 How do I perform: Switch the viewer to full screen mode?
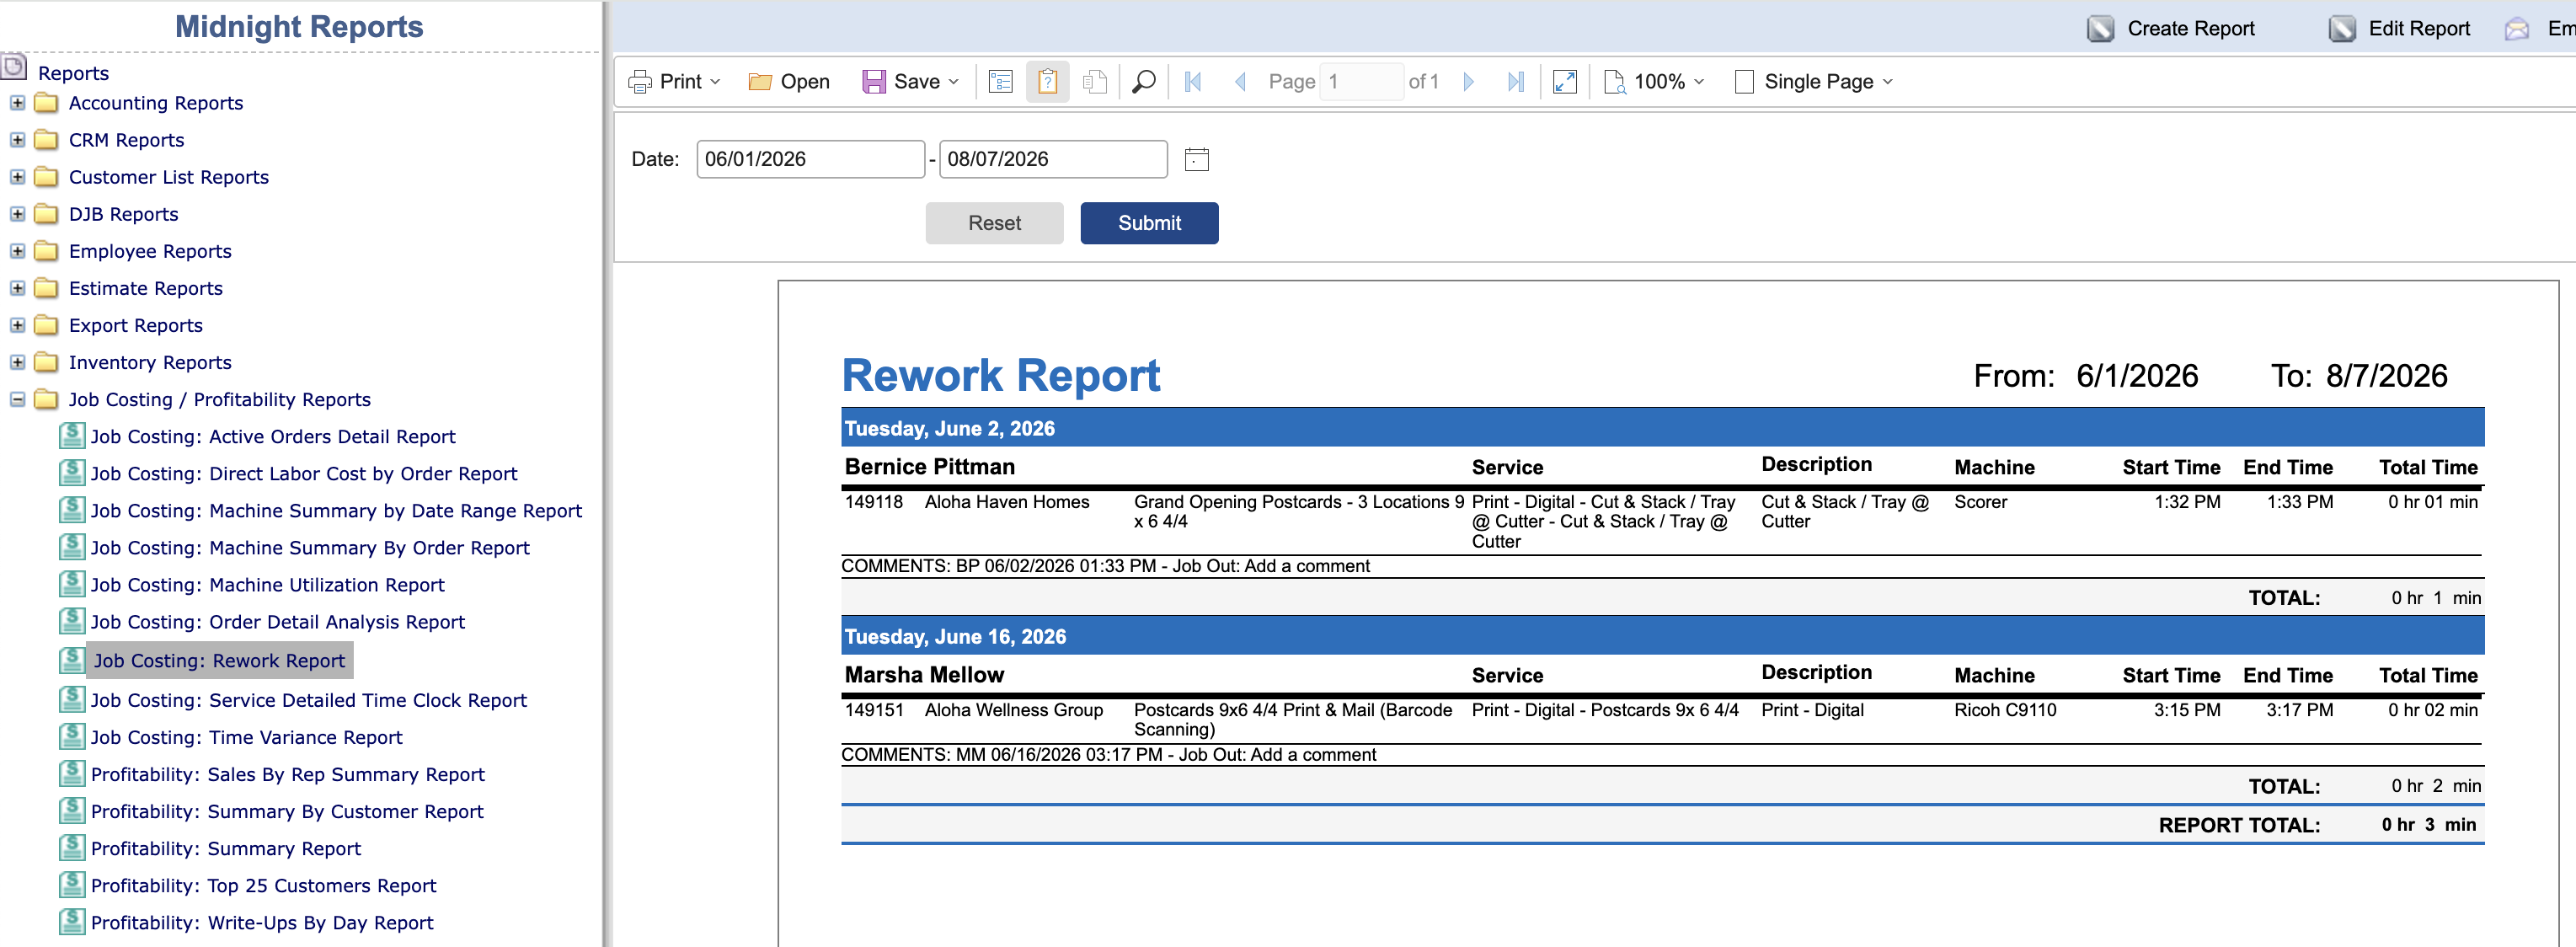click(1564, 82)
